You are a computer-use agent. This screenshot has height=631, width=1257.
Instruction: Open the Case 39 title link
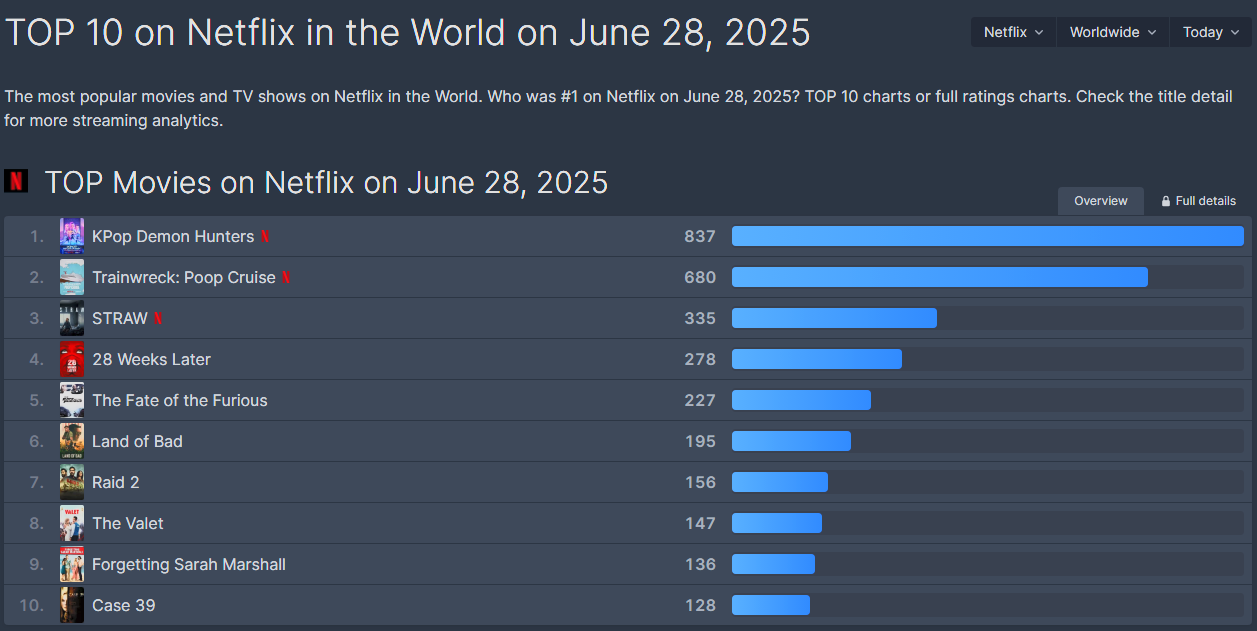pyautogui.click(x=123, y=605)
